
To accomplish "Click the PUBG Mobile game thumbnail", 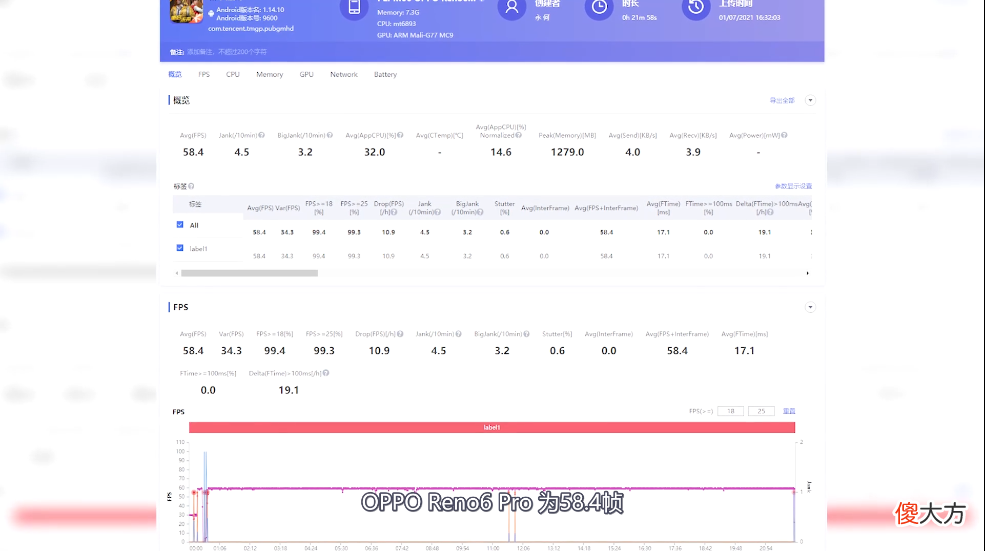I will tap(186, 11).
